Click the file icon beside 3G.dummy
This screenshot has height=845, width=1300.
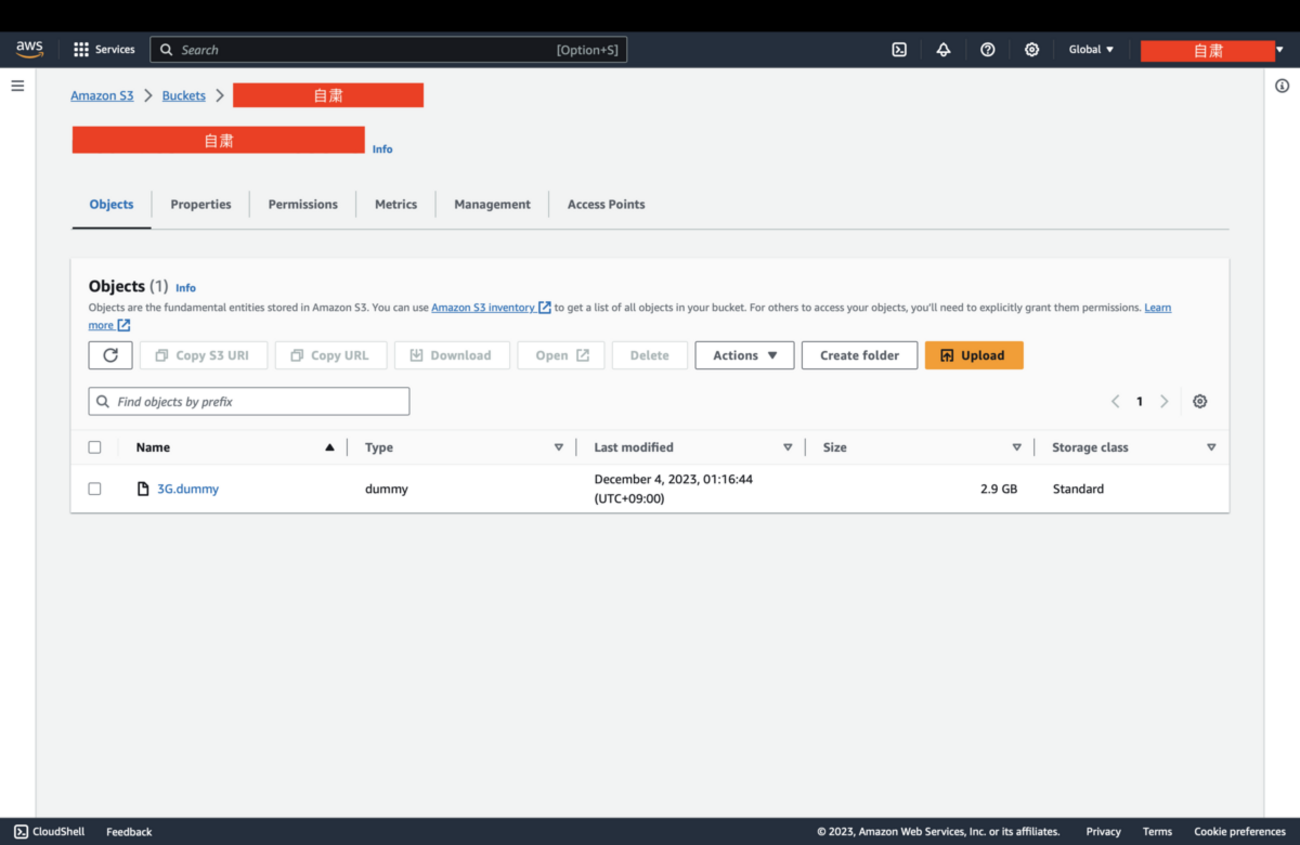coord(143,489)
